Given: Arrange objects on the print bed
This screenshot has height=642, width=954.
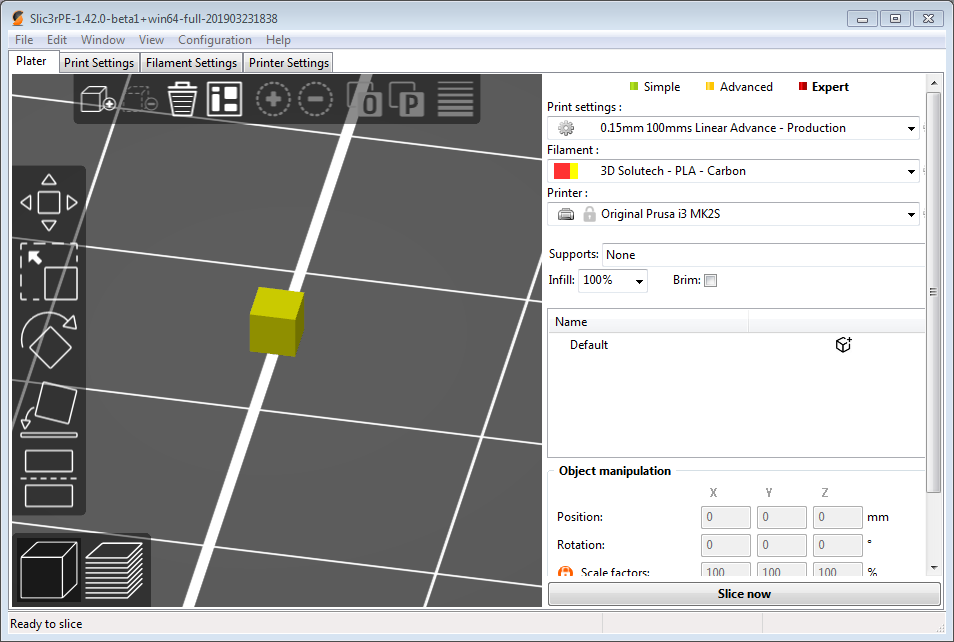Looking at the screenshot, I should (x=224, y=99).
